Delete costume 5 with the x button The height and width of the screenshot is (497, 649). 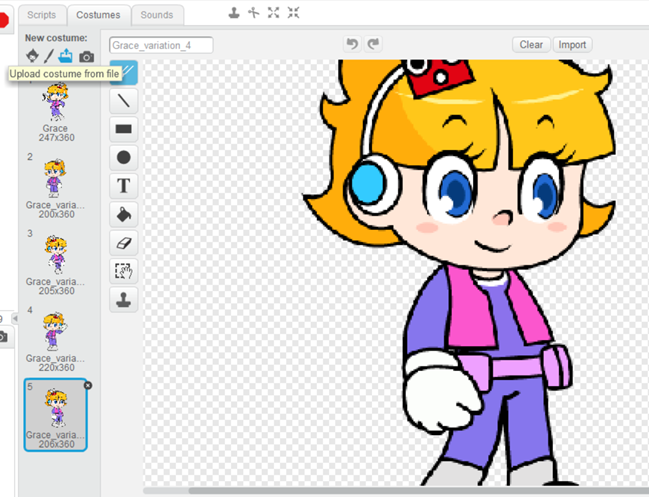[x=87, y=385]
